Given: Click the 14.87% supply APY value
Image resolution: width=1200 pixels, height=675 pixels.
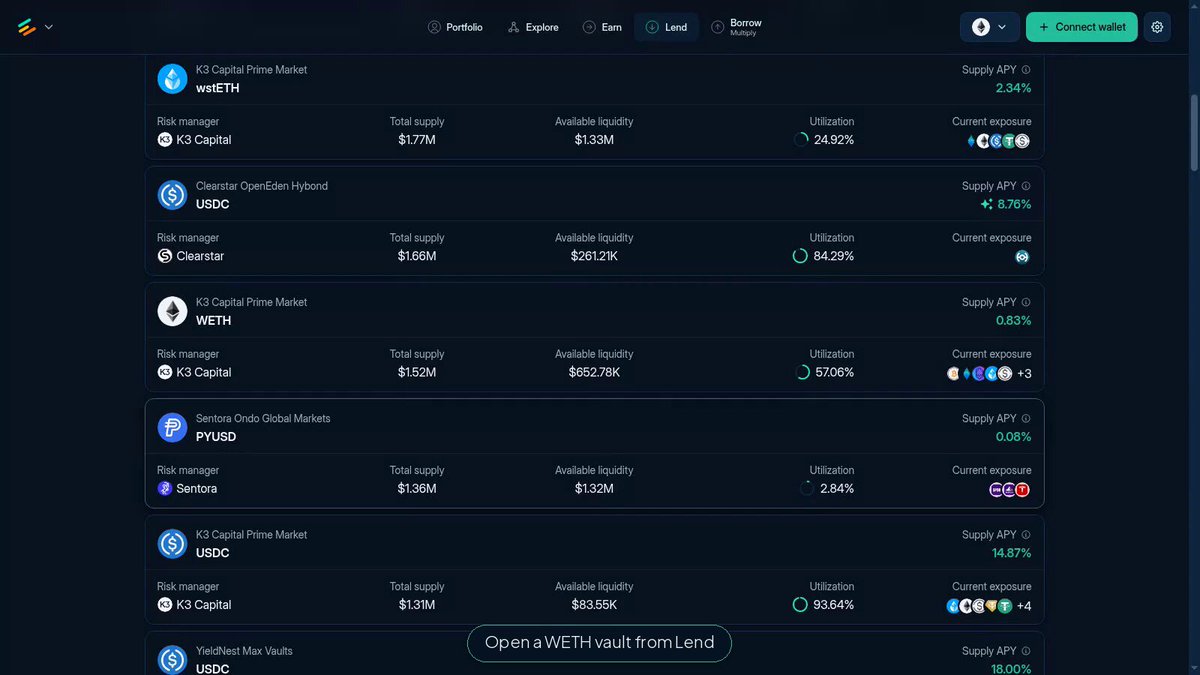Looking at the screenshot, I should (1012, 553).
